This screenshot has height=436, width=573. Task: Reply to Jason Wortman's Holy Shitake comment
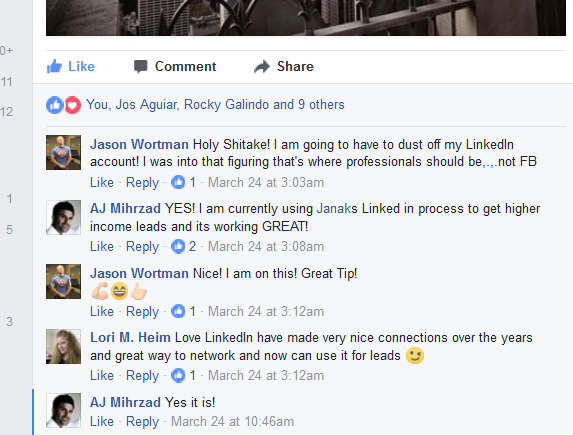tap(143, 182)
